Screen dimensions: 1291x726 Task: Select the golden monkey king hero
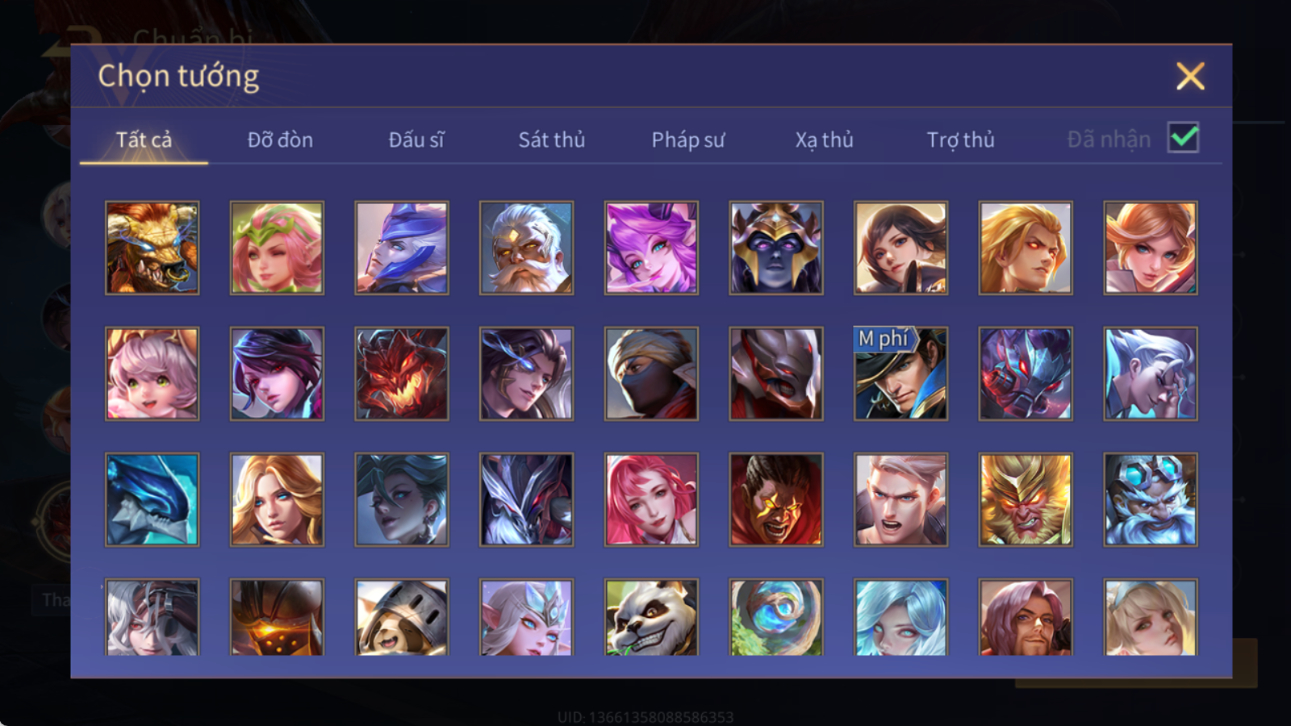(x=1026, y=500)
